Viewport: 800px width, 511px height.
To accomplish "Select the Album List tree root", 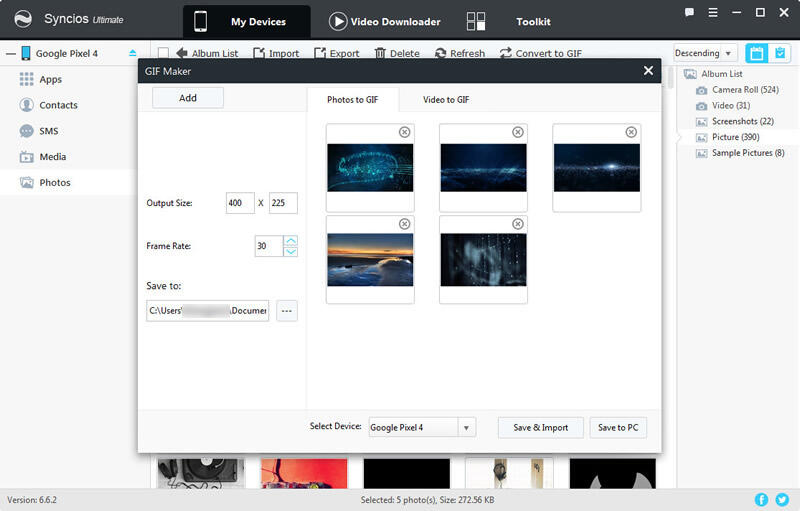I will [713, 74].
